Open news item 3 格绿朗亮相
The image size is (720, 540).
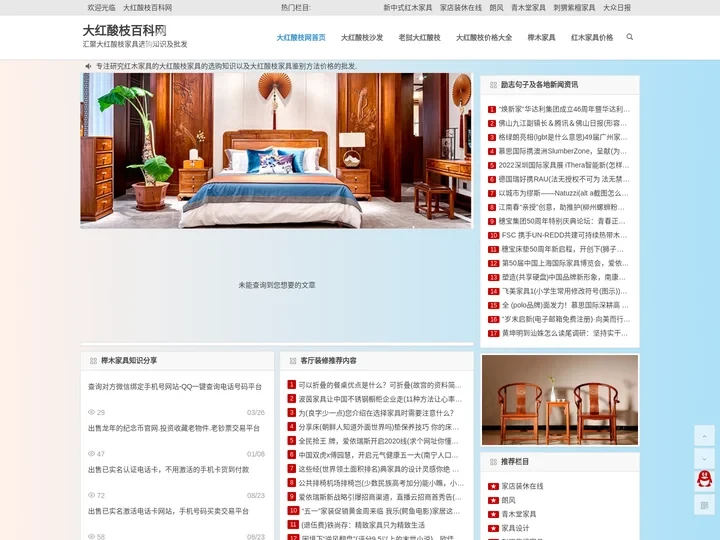[x=563, y=137]
